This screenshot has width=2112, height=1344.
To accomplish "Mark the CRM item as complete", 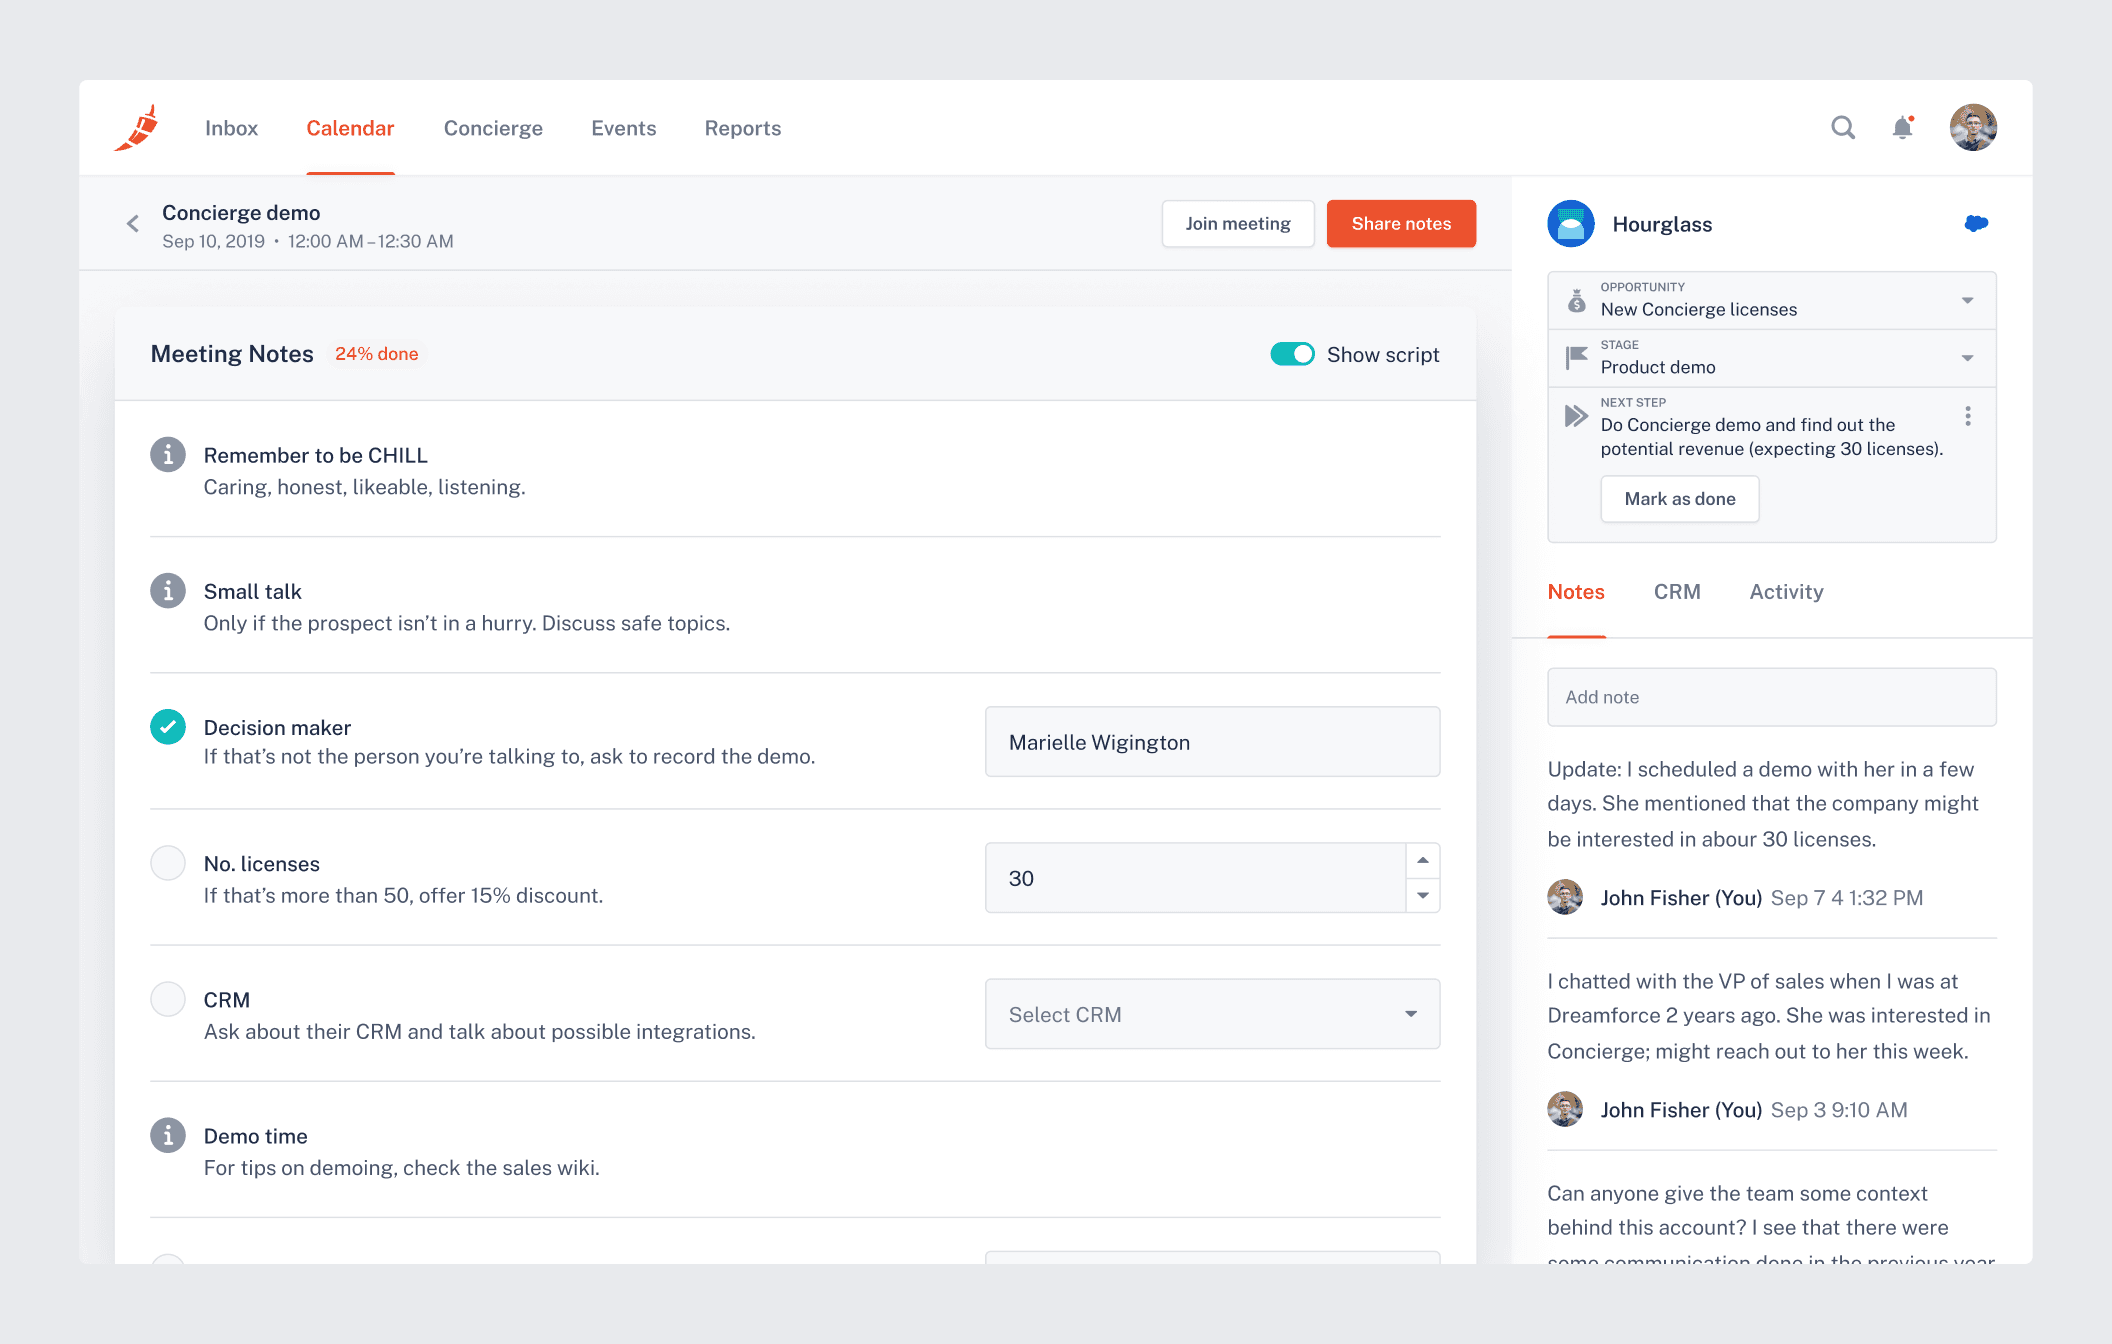I will pyautogui.click(x=168, y=999).
